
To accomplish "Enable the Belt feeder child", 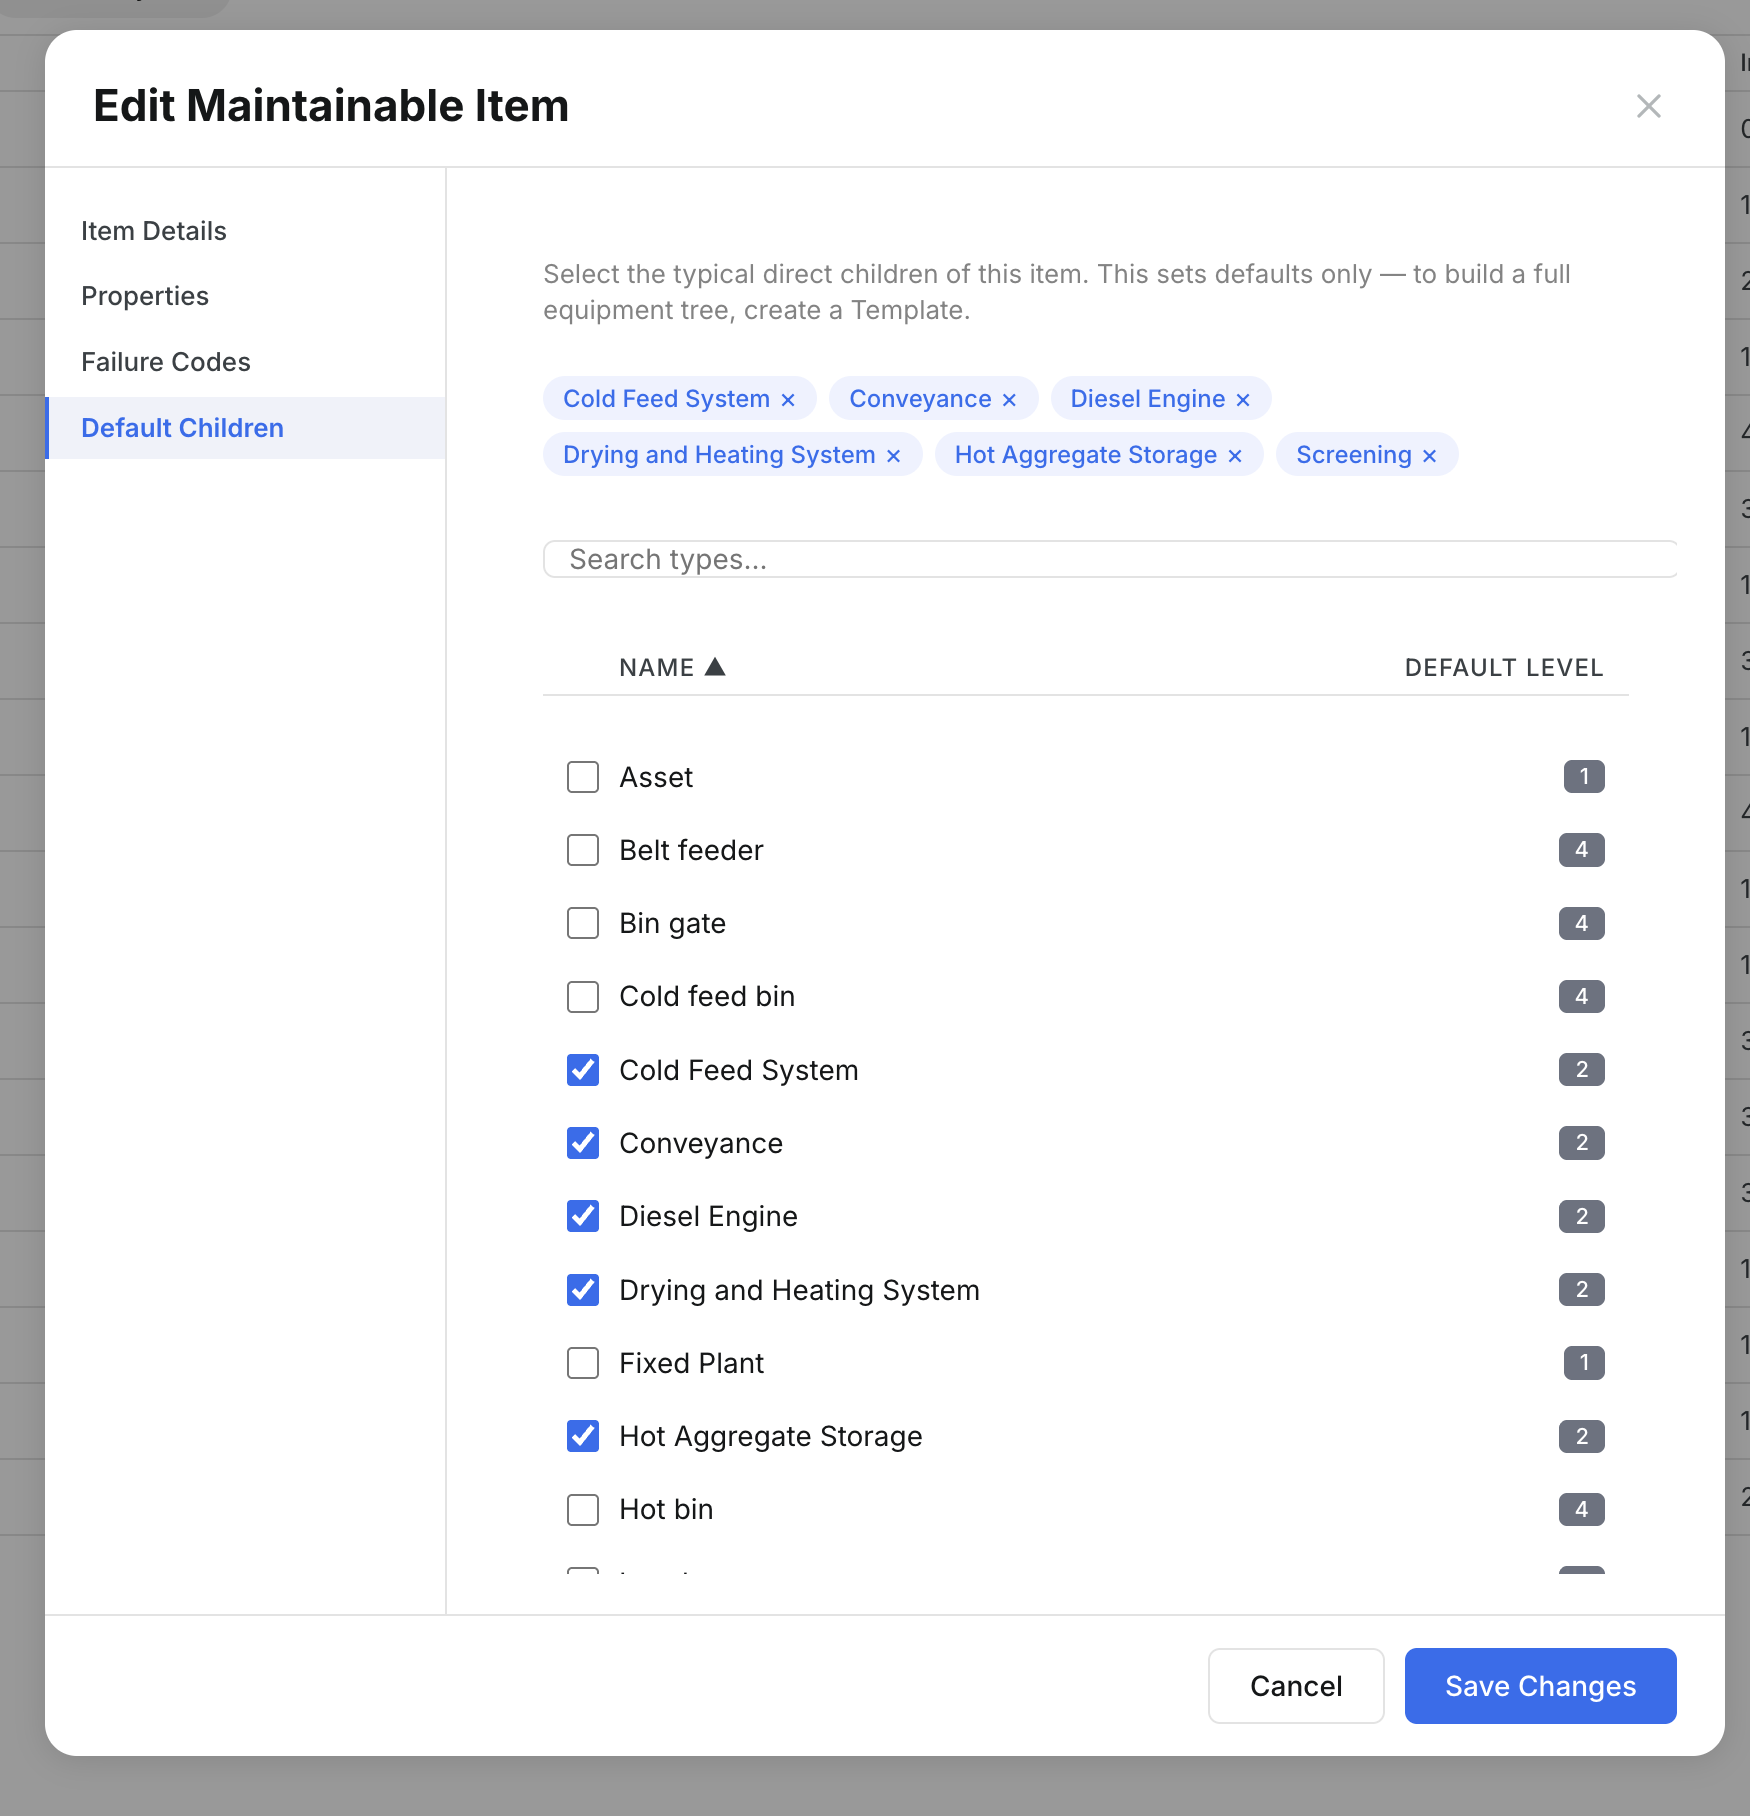I will click(582, 850).
